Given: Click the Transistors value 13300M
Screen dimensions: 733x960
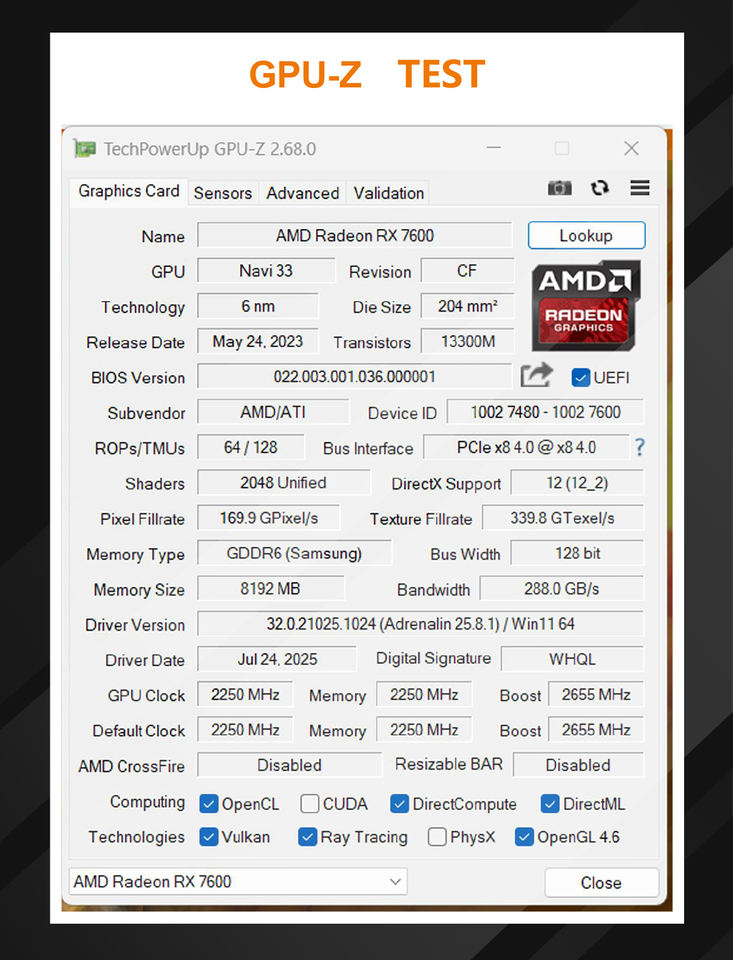Looking at the screenshot, I should coord(467,342).
